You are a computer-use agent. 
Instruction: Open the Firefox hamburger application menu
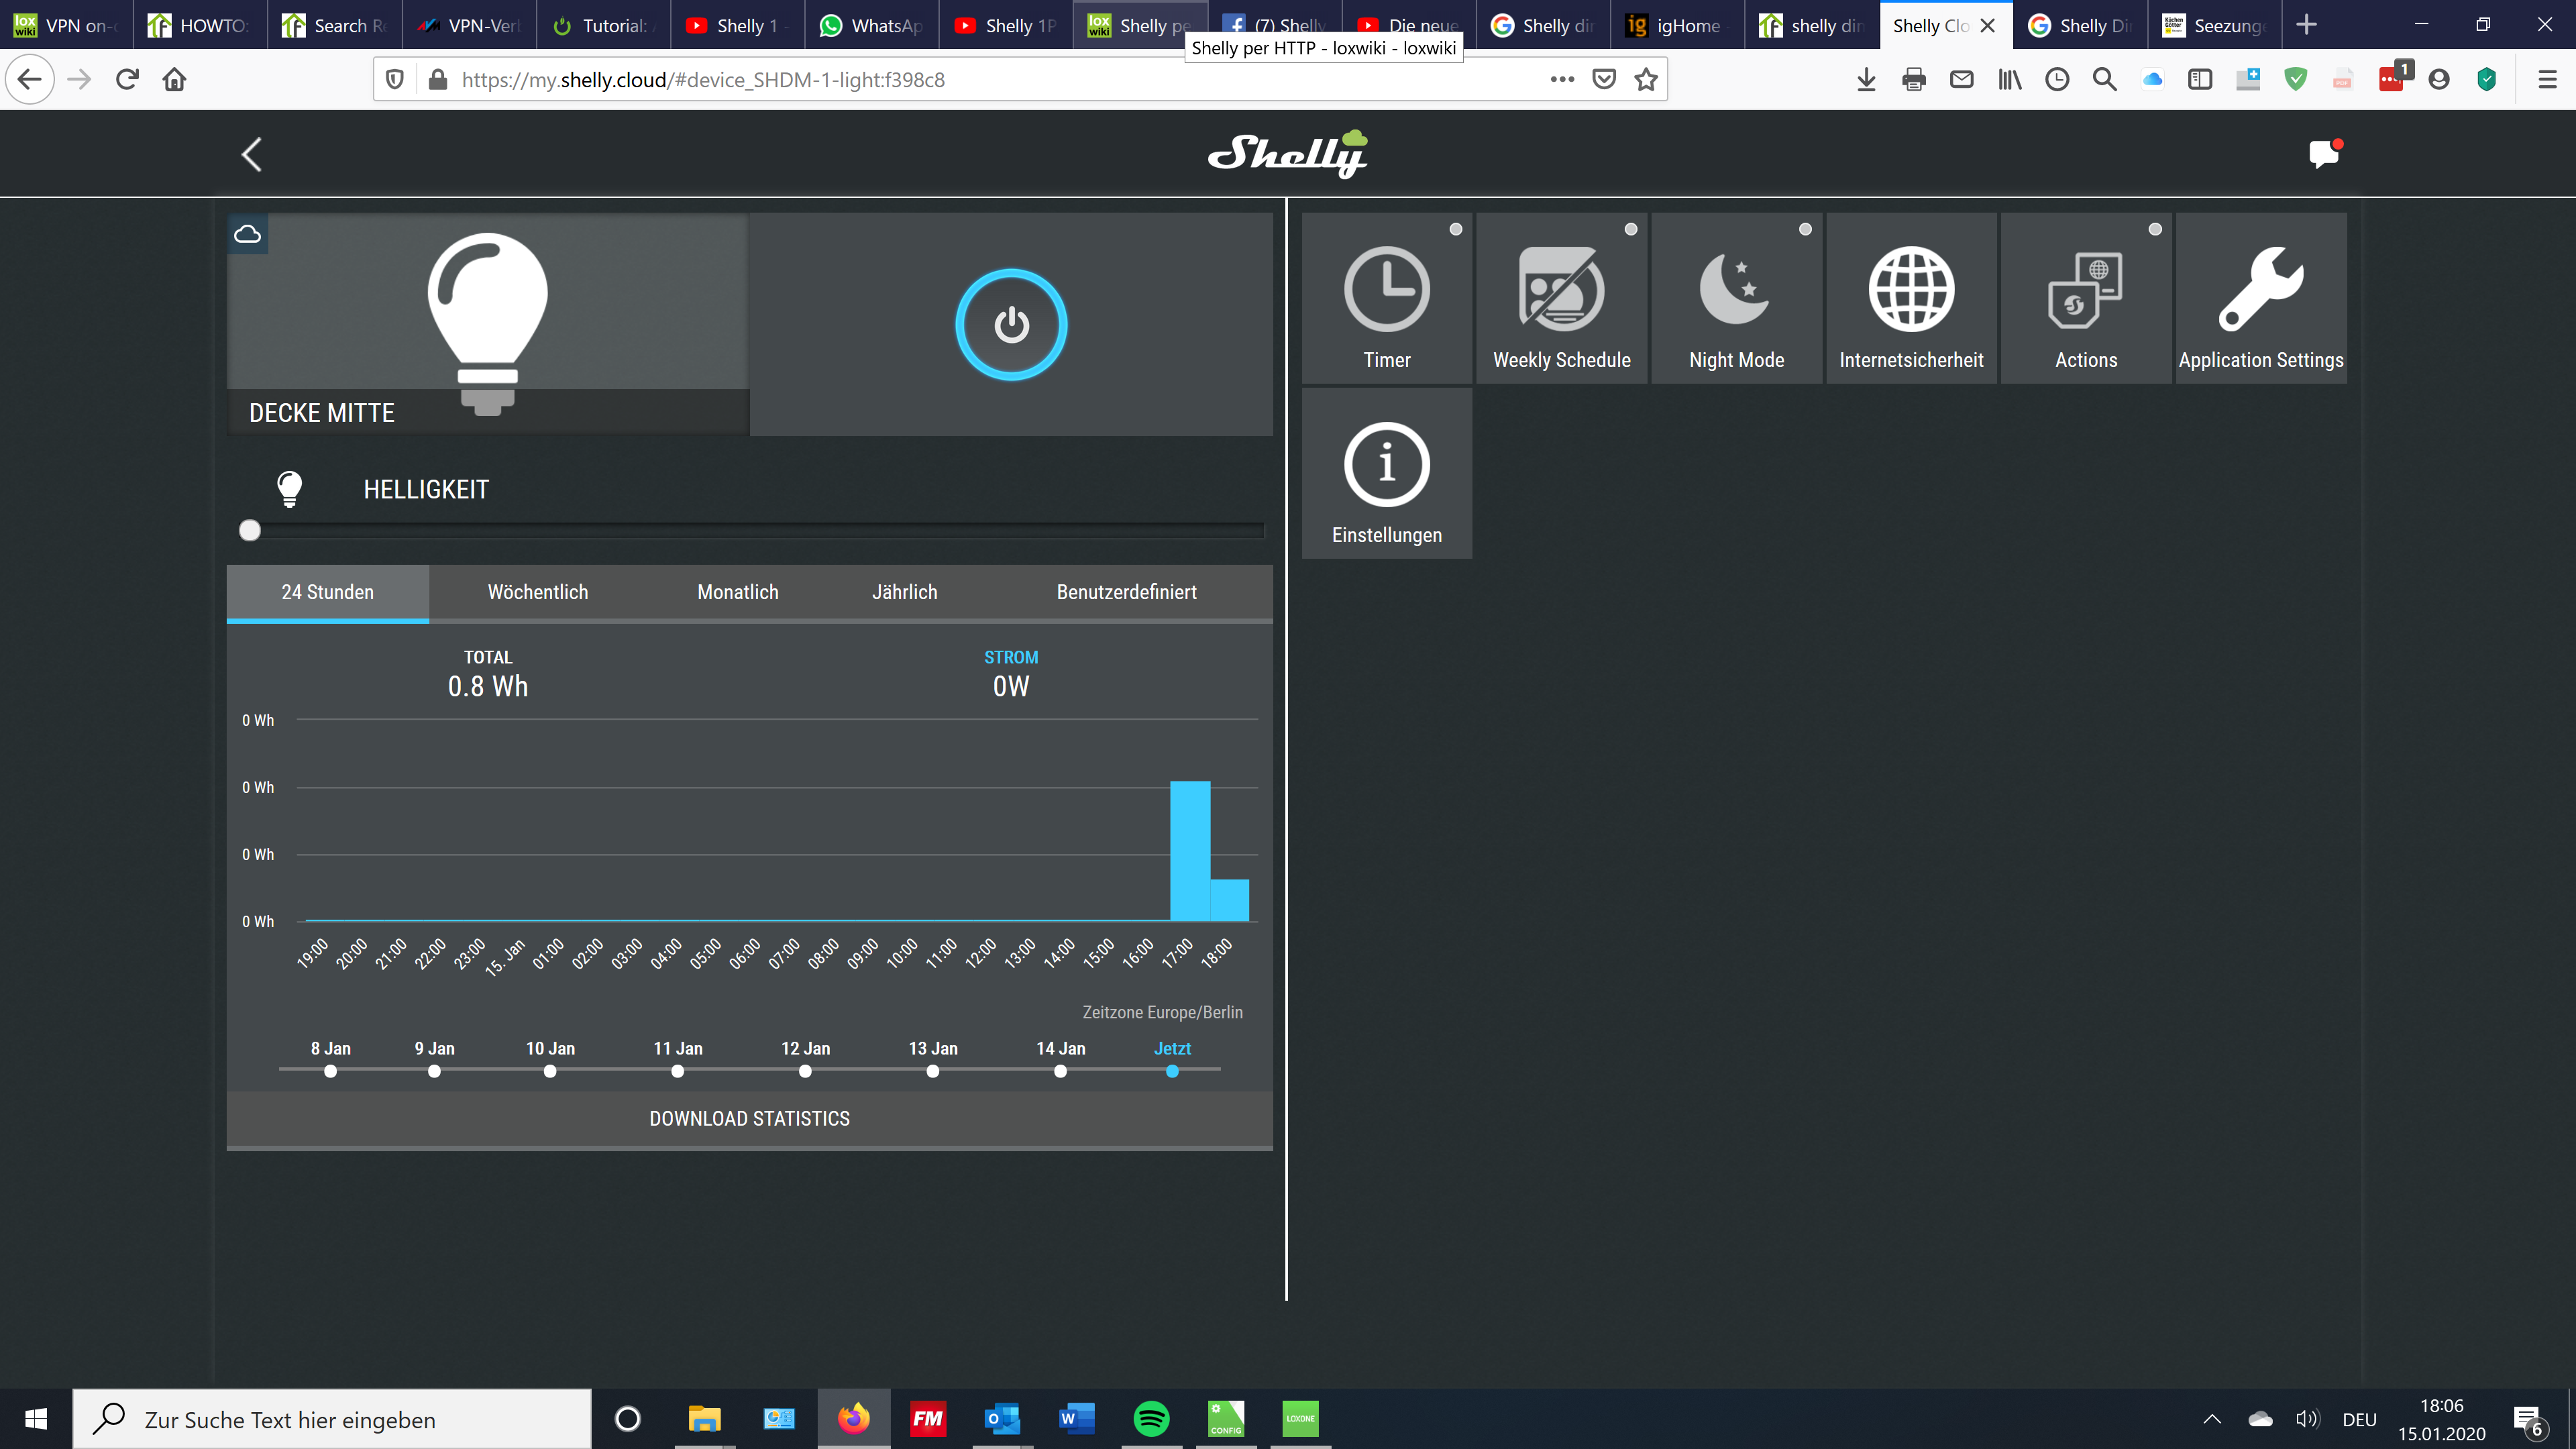pos(2547,79)
